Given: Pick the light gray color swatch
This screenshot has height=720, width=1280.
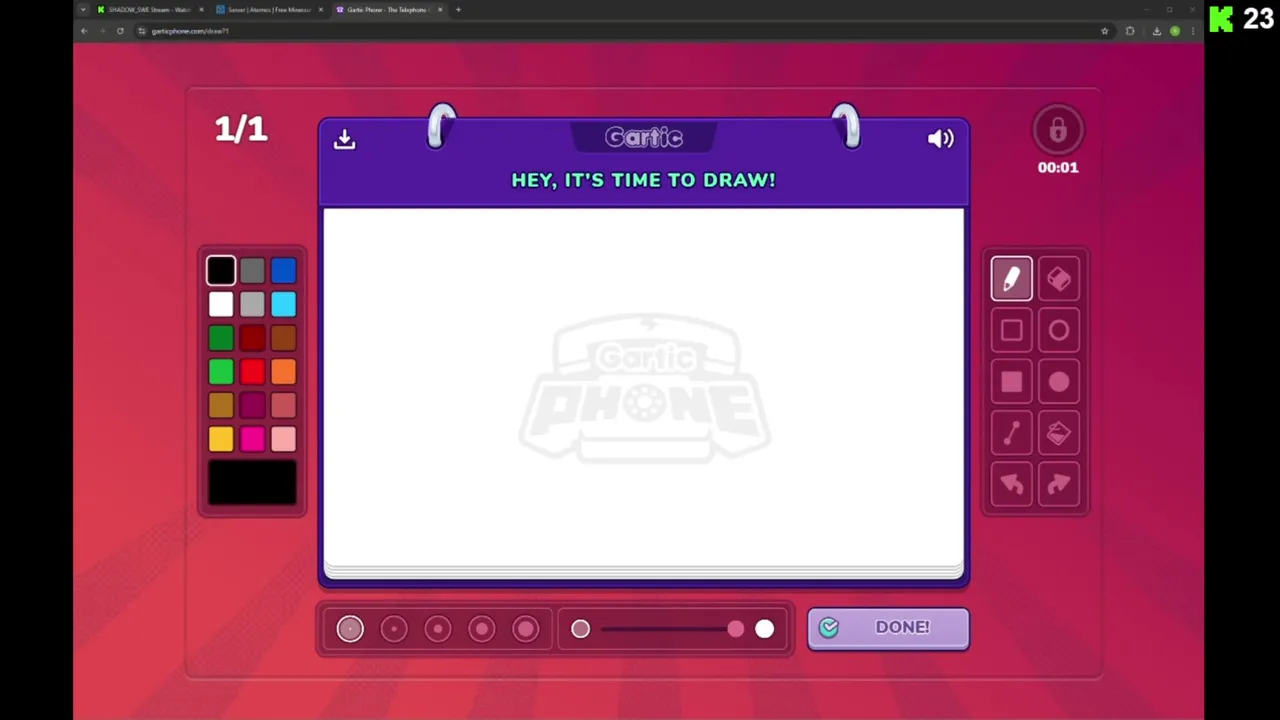Looking at the screenshot, I should coord(252,304).
